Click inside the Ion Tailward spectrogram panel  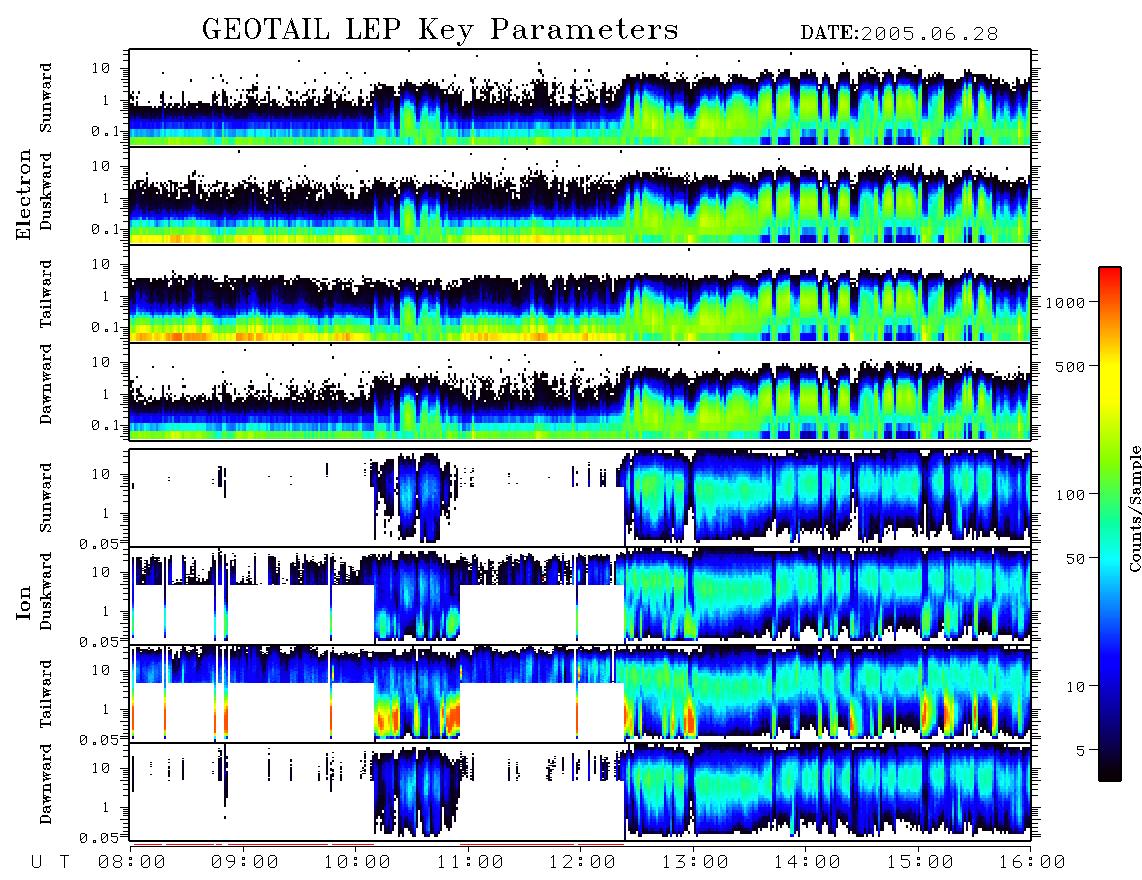click(580, 694)
